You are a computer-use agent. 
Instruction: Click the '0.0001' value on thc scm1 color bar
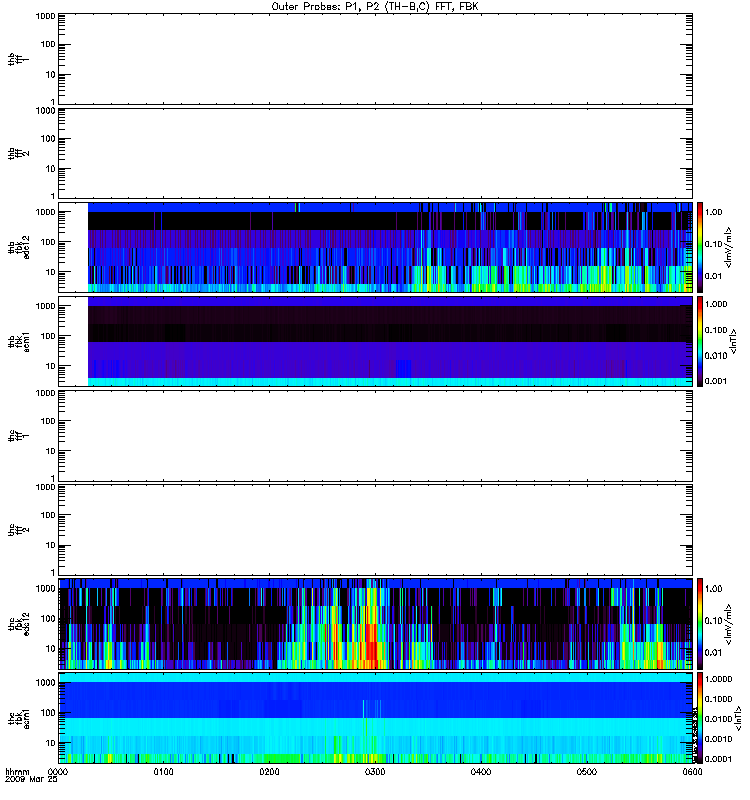[718, 759]
